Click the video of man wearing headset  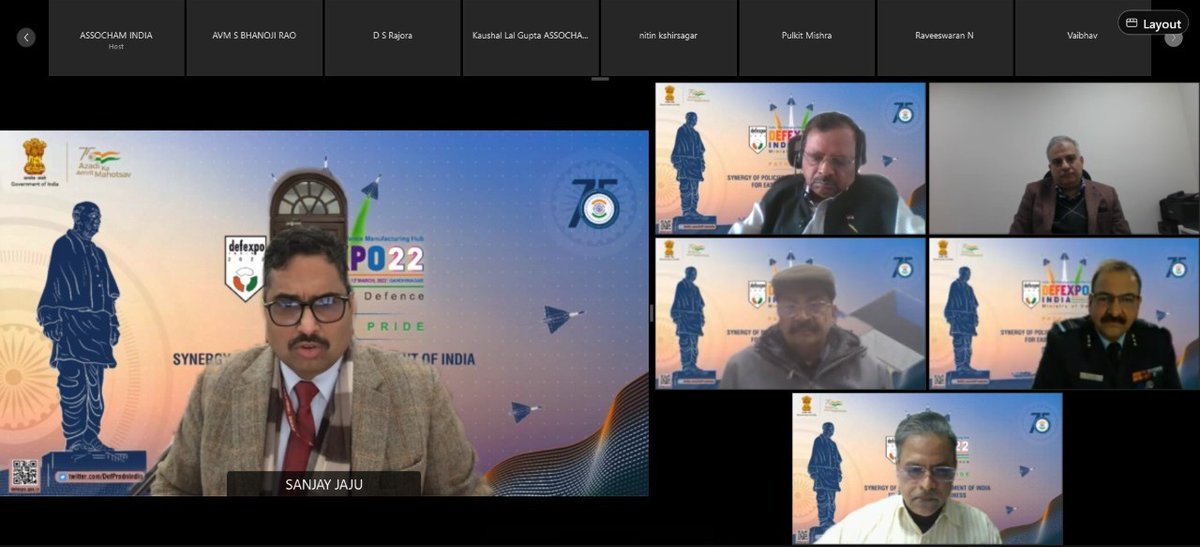(x=790, y=158)
